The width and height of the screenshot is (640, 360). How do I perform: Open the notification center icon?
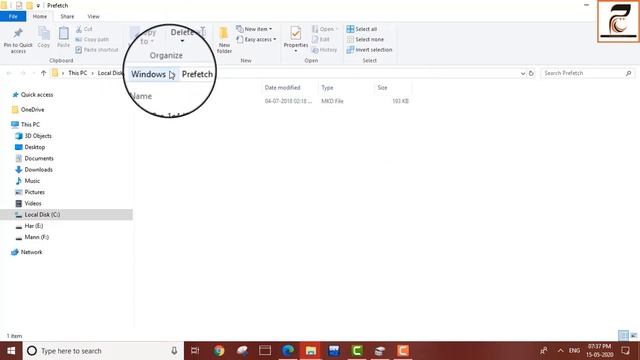[x=625, y=351]
